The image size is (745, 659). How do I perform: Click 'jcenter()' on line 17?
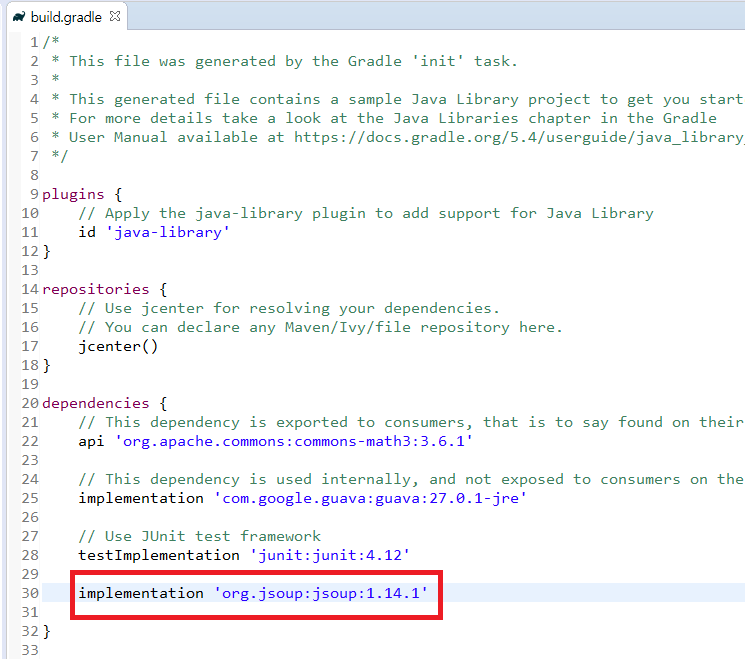(118, 346)
